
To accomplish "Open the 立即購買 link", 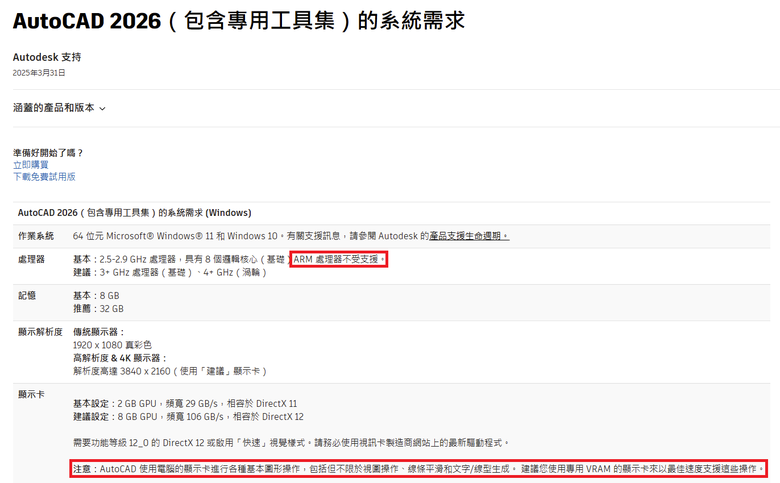I will (31, 165).
